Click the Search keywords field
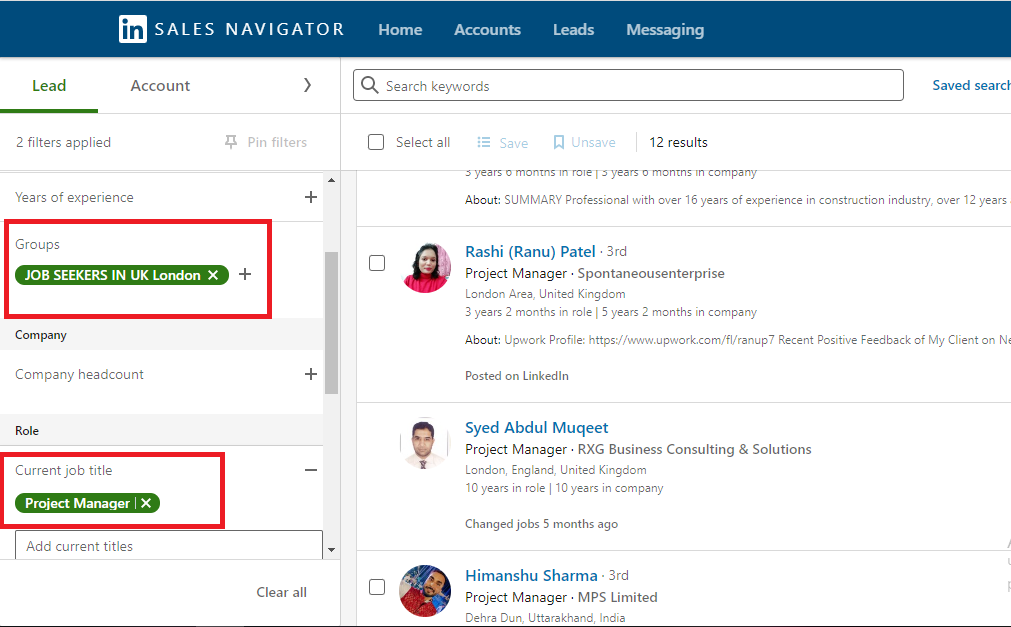Screen dimensions: 1011x627 (x=628, y=85)
